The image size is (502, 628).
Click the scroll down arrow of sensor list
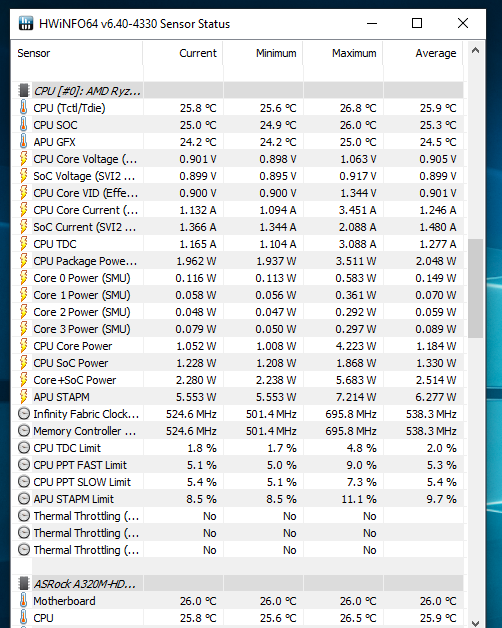[x=476, y=623]
